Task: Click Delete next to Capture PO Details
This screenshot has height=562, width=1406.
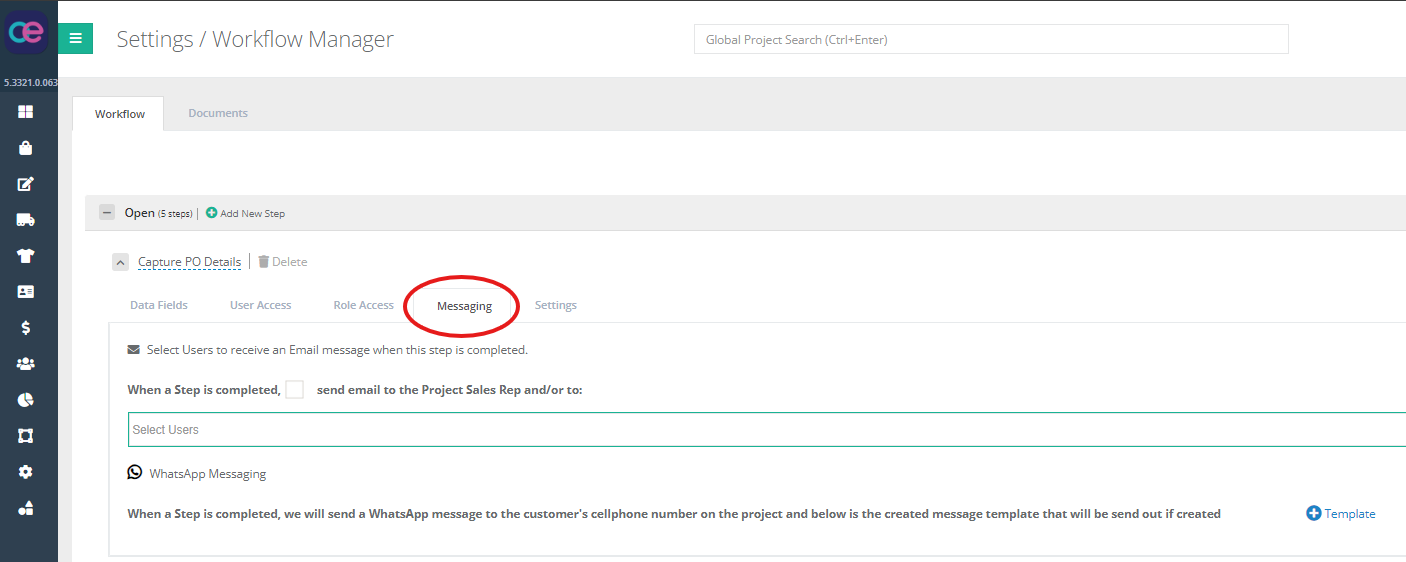Action: [x=283, y=262]
